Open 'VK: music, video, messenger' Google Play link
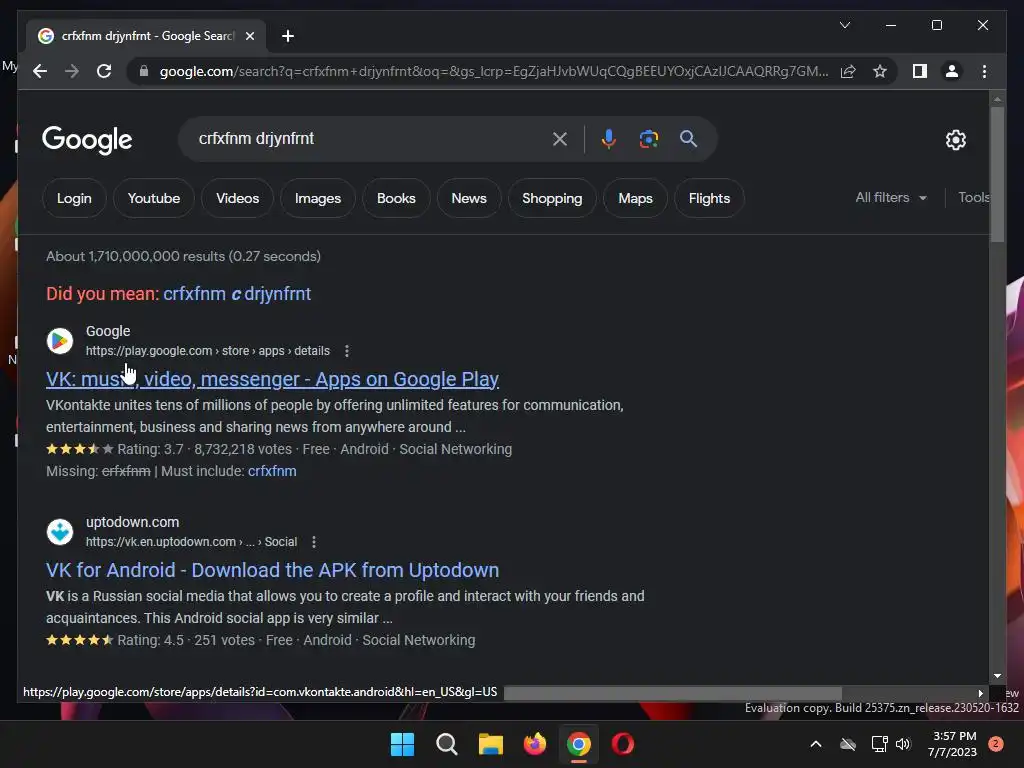The height and width of the screenshot is (768, 1024). (272, 379)
